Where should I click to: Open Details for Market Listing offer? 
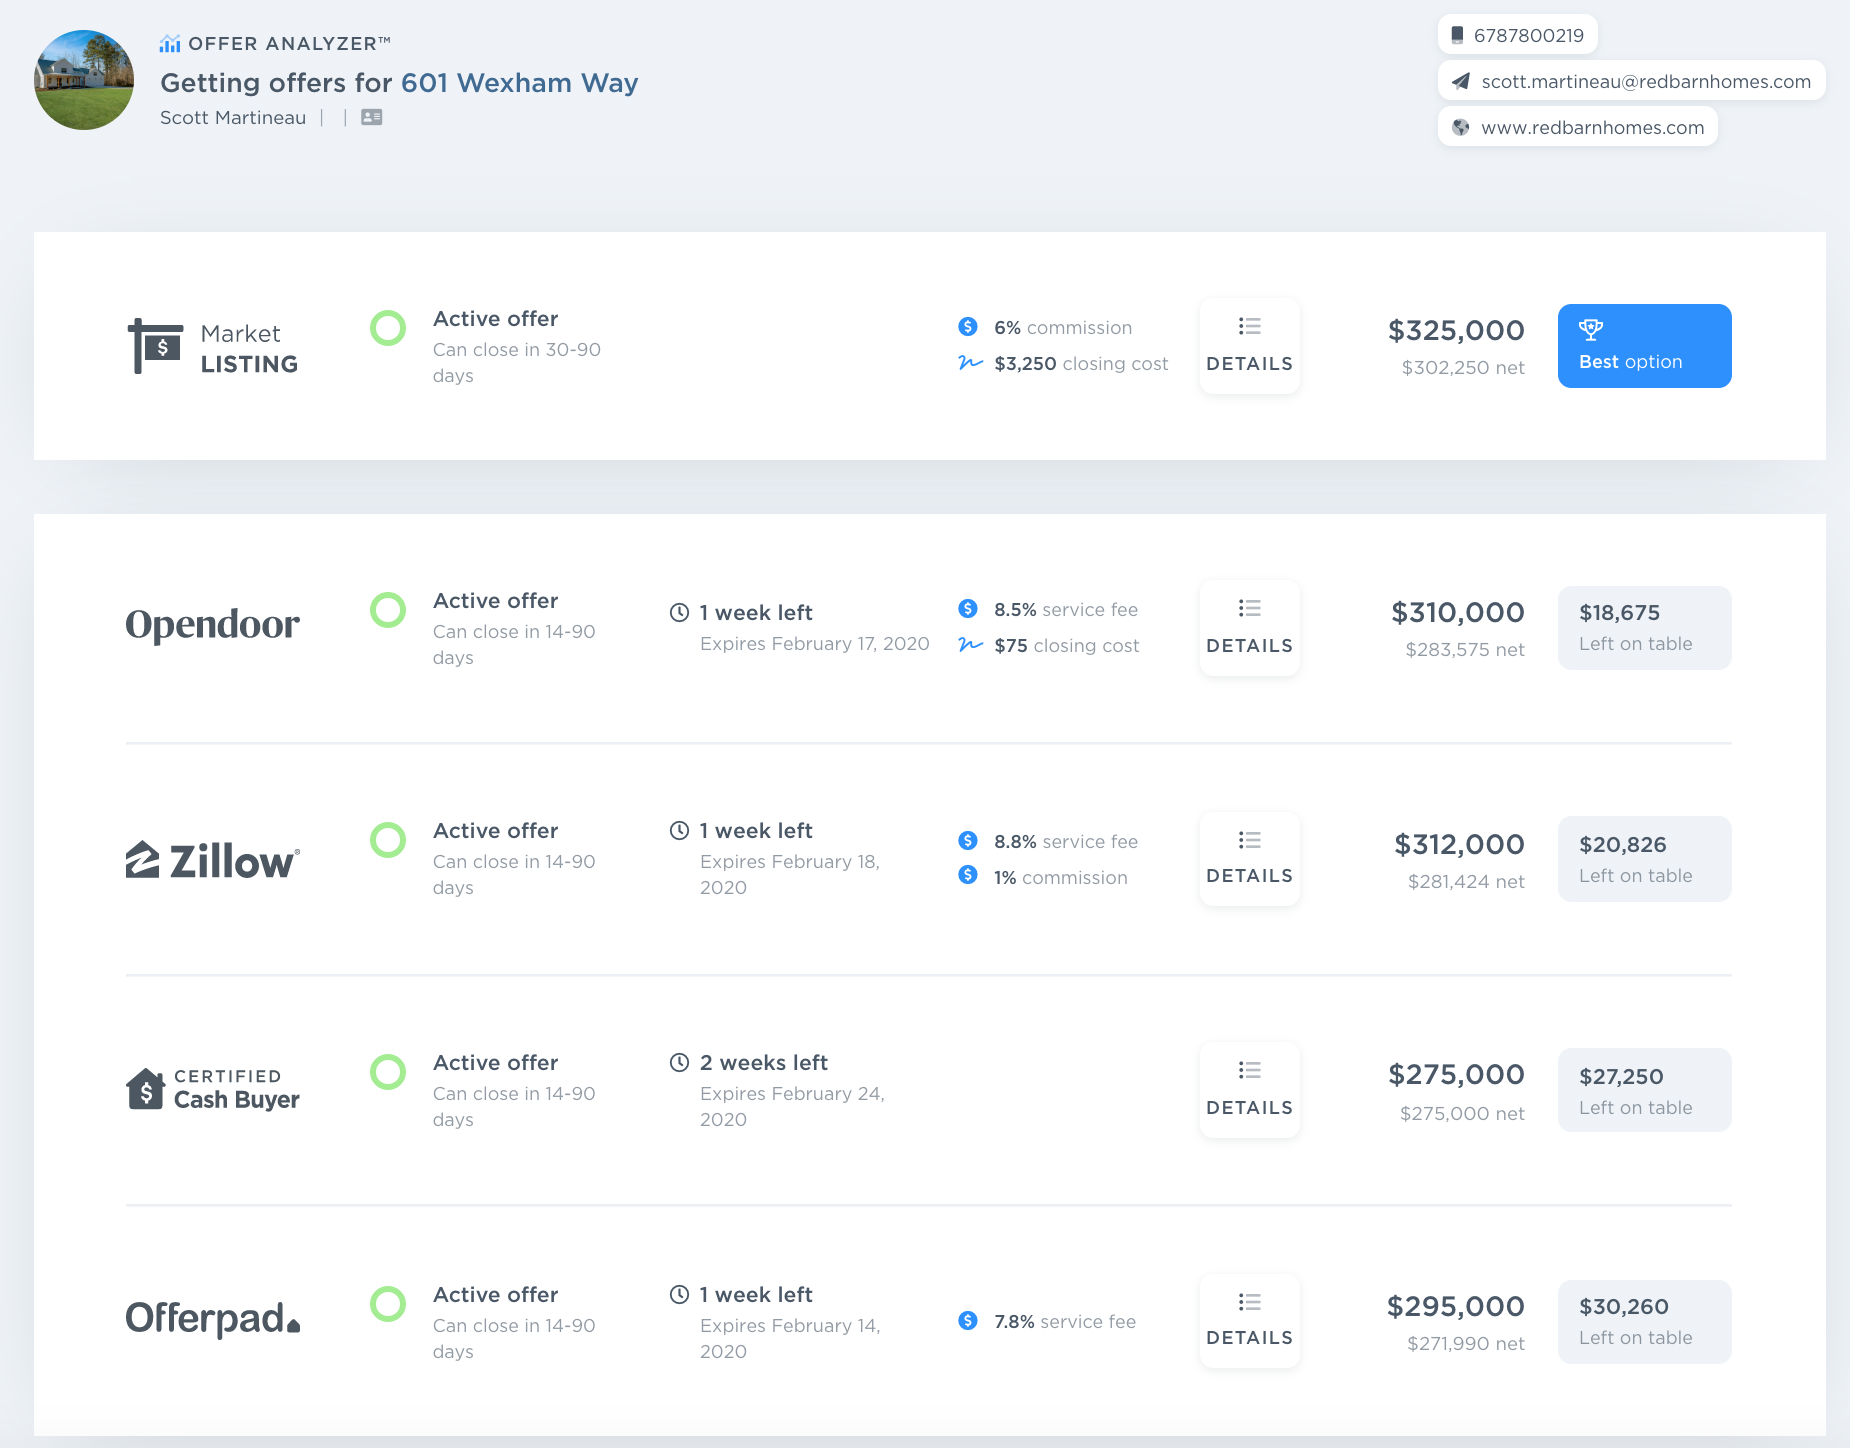click(1250, 345)
